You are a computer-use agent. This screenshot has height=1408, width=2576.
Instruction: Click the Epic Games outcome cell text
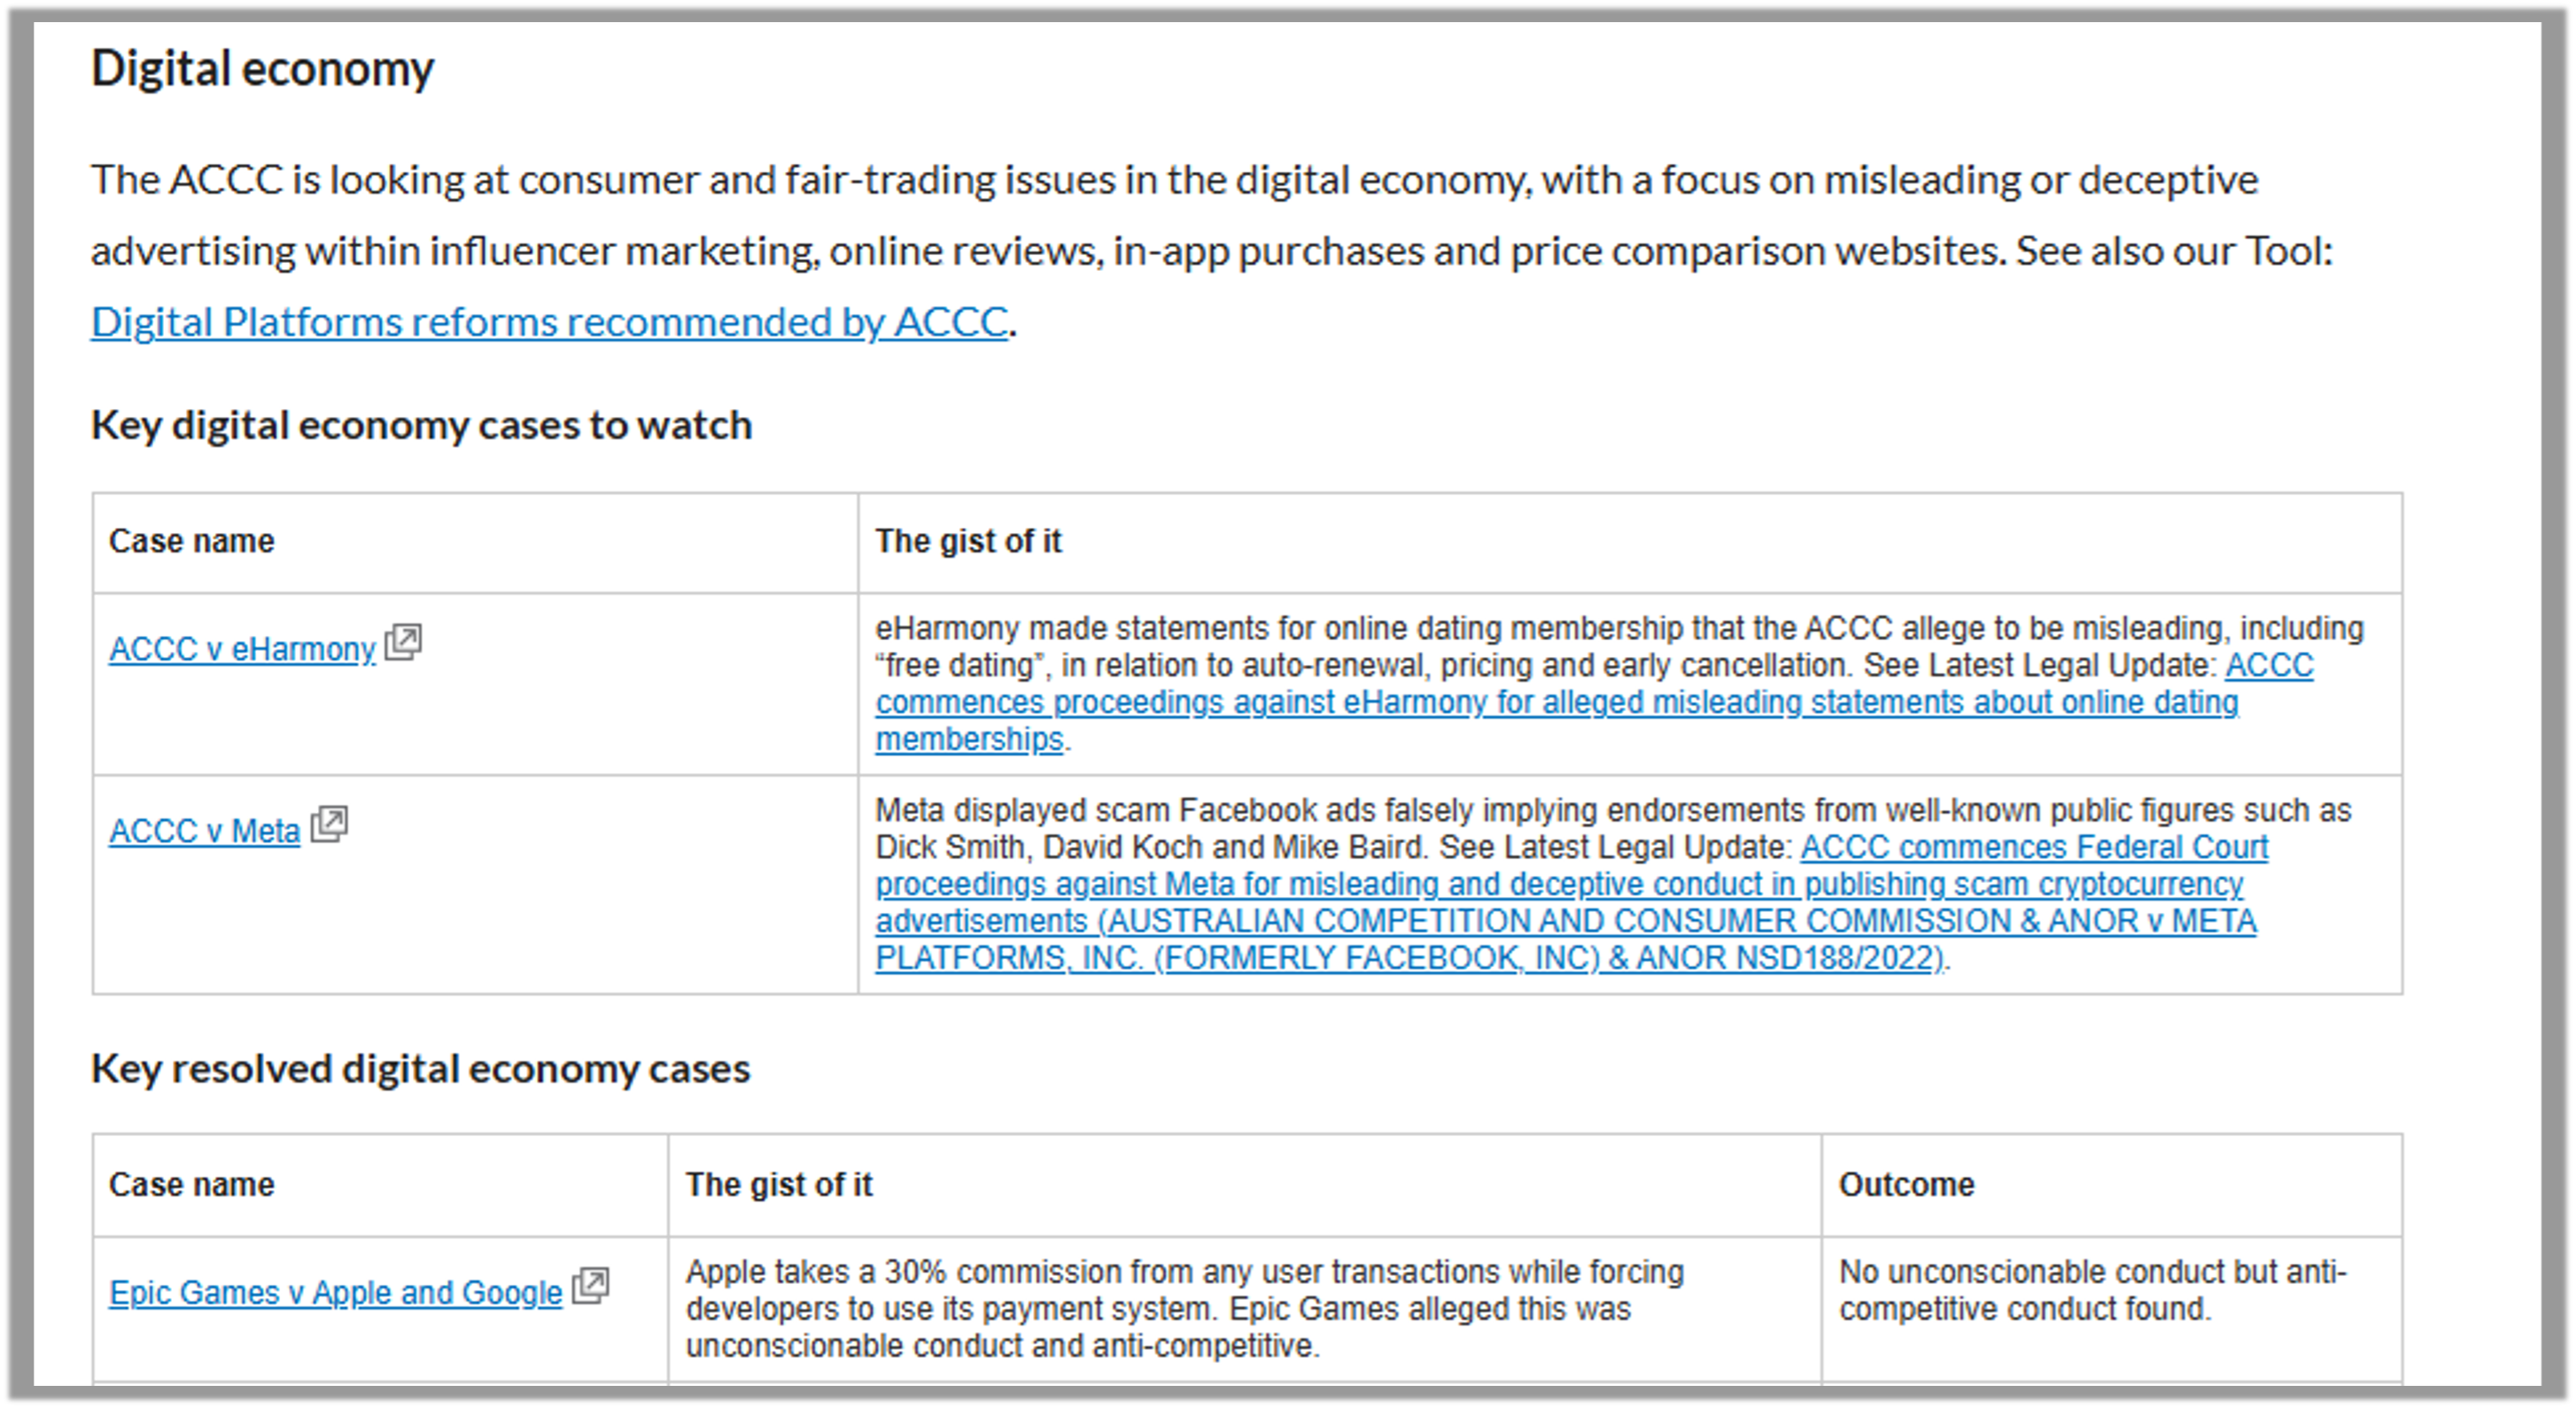click(2091, 1290)
